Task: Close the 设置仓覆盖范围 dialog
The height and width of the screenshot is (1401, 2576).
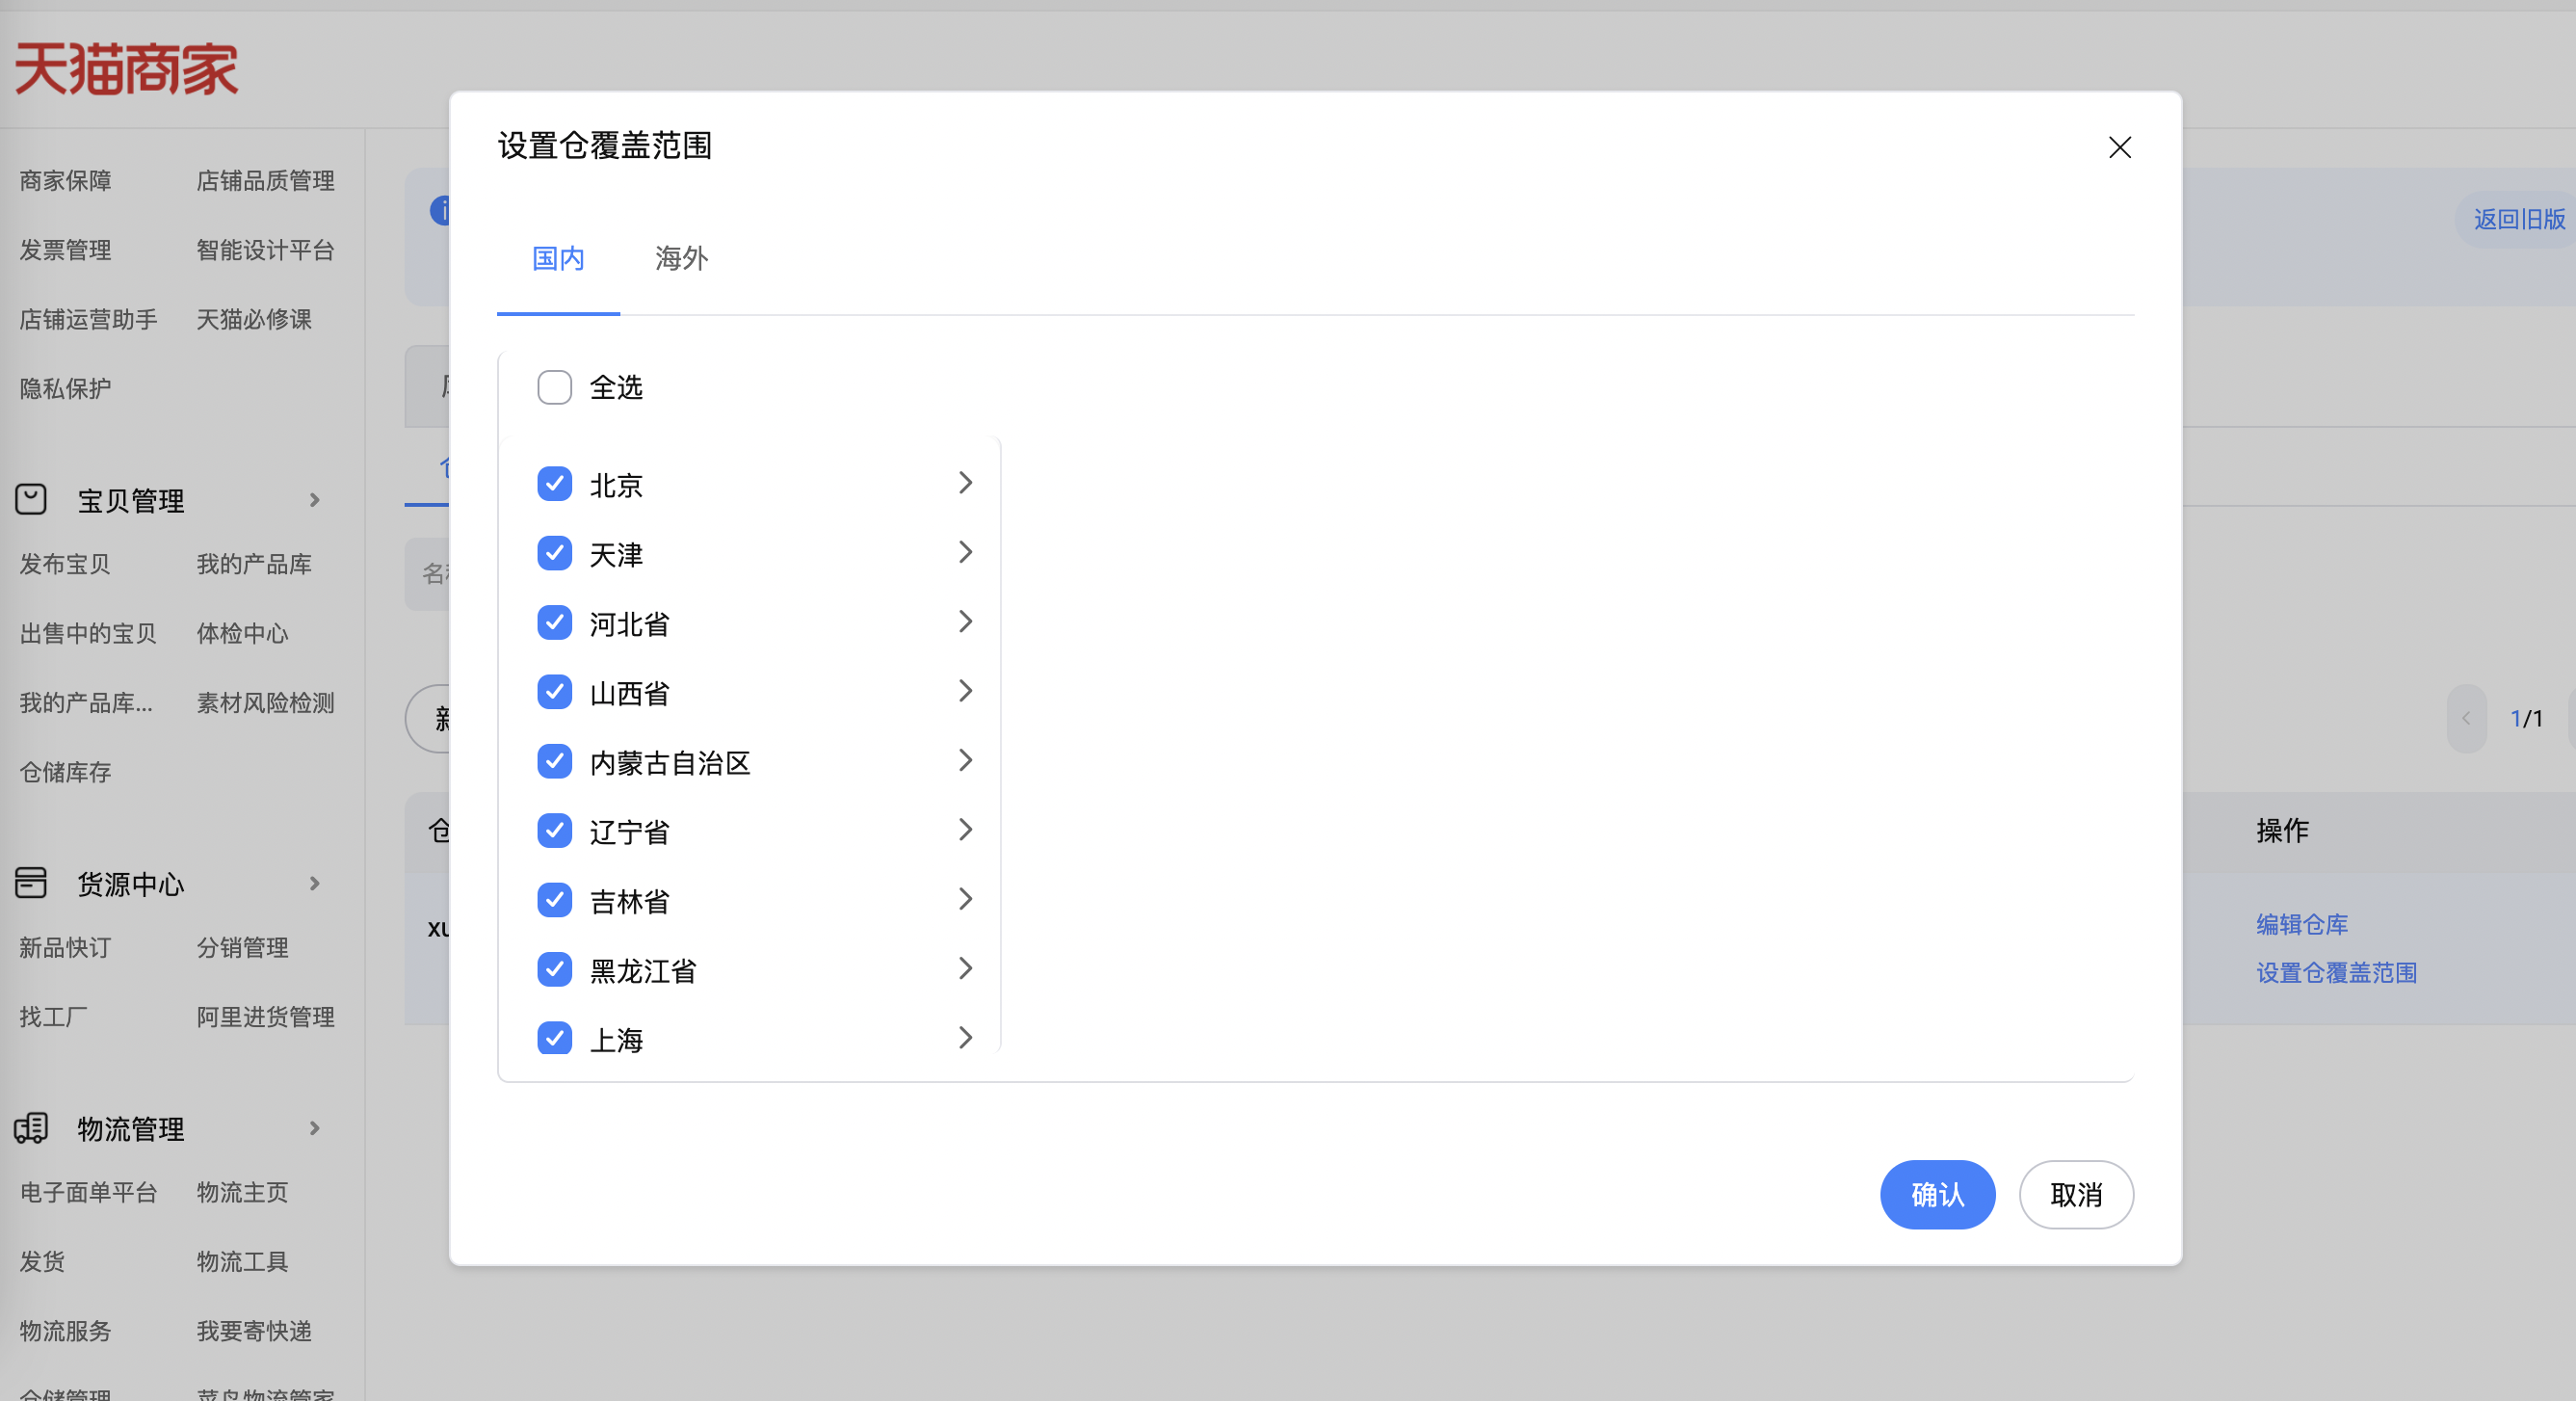Action: coord(2119,147)
